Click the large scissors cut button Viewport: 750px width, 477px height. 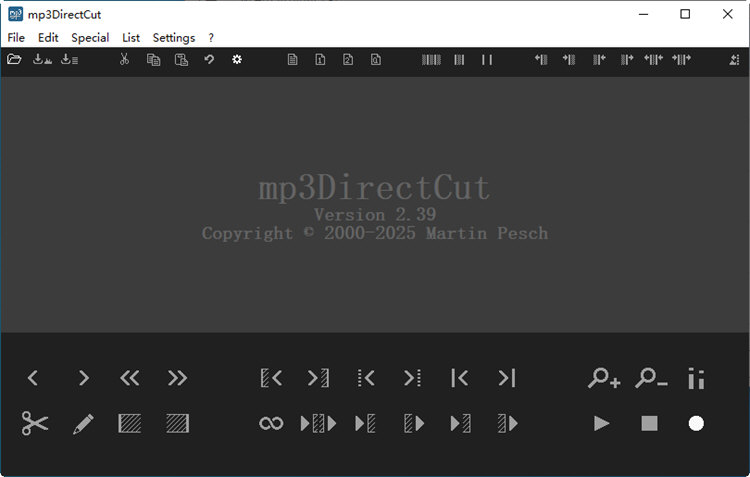tap(35, 423)
